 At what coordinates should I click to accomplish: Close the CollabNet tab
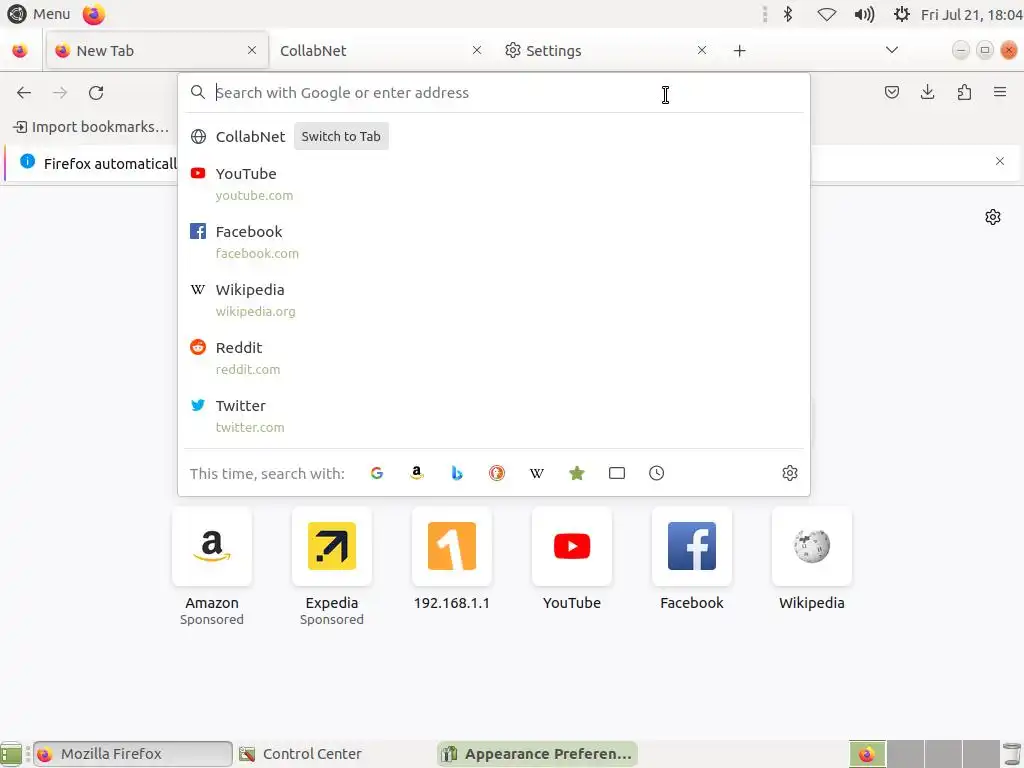[x=477, y=50]
